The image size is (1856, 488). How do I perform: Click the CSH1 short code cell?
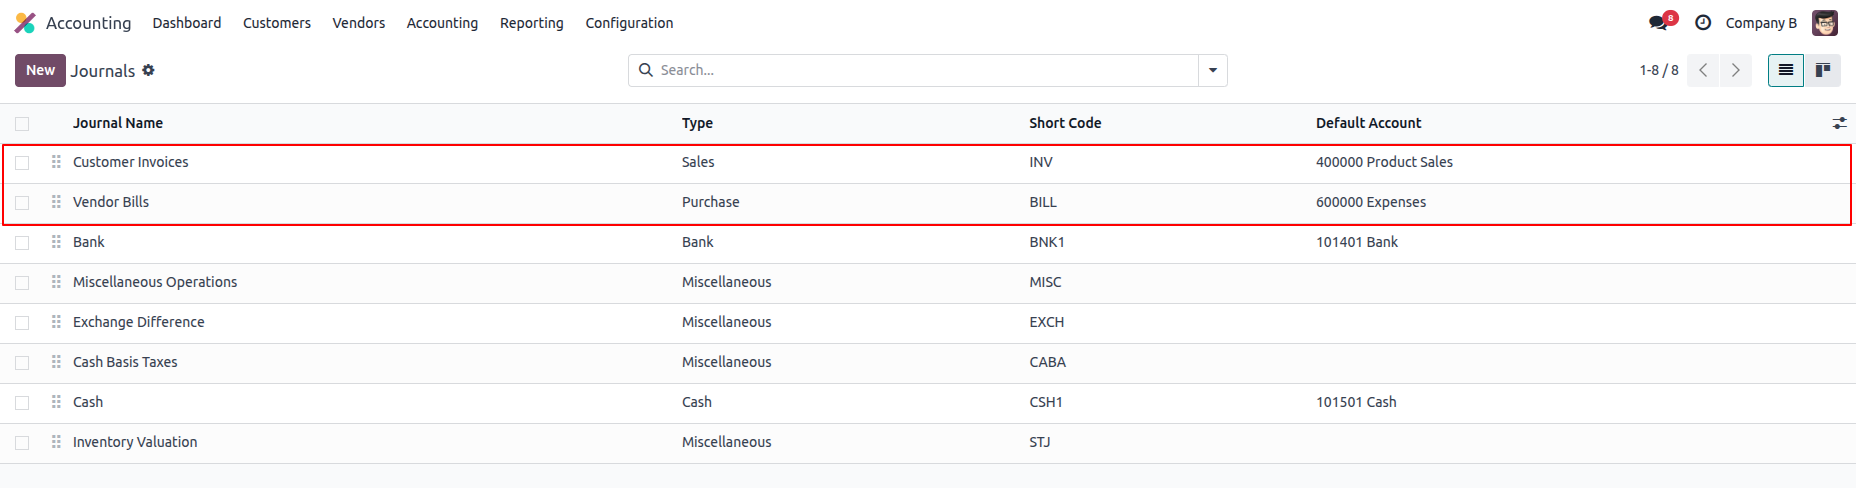pos(1046,402)
